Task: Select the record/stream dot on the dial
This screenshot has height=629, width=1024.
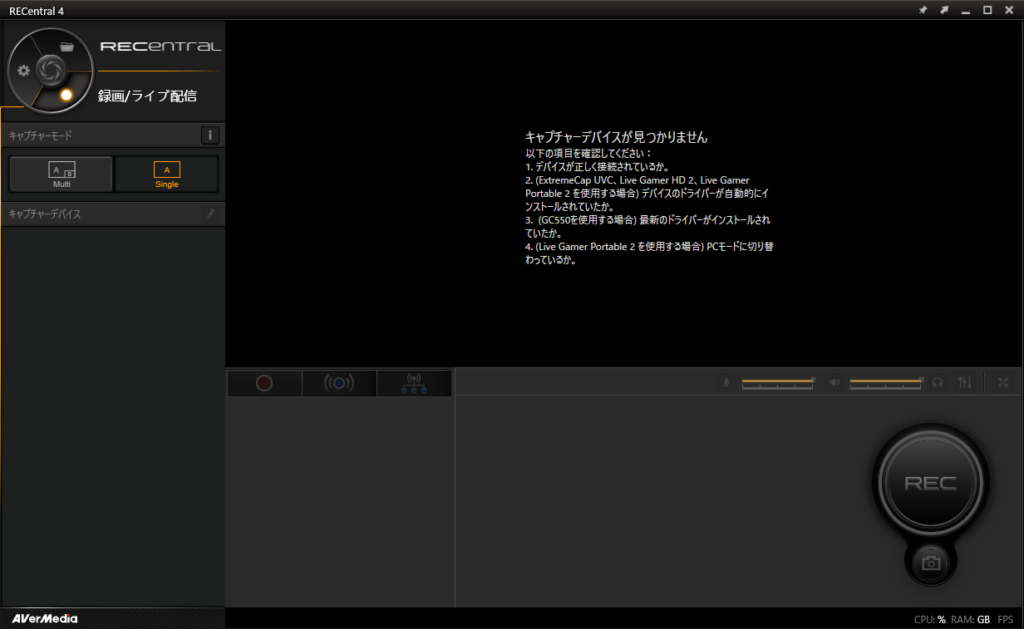Action: [66, 95]
